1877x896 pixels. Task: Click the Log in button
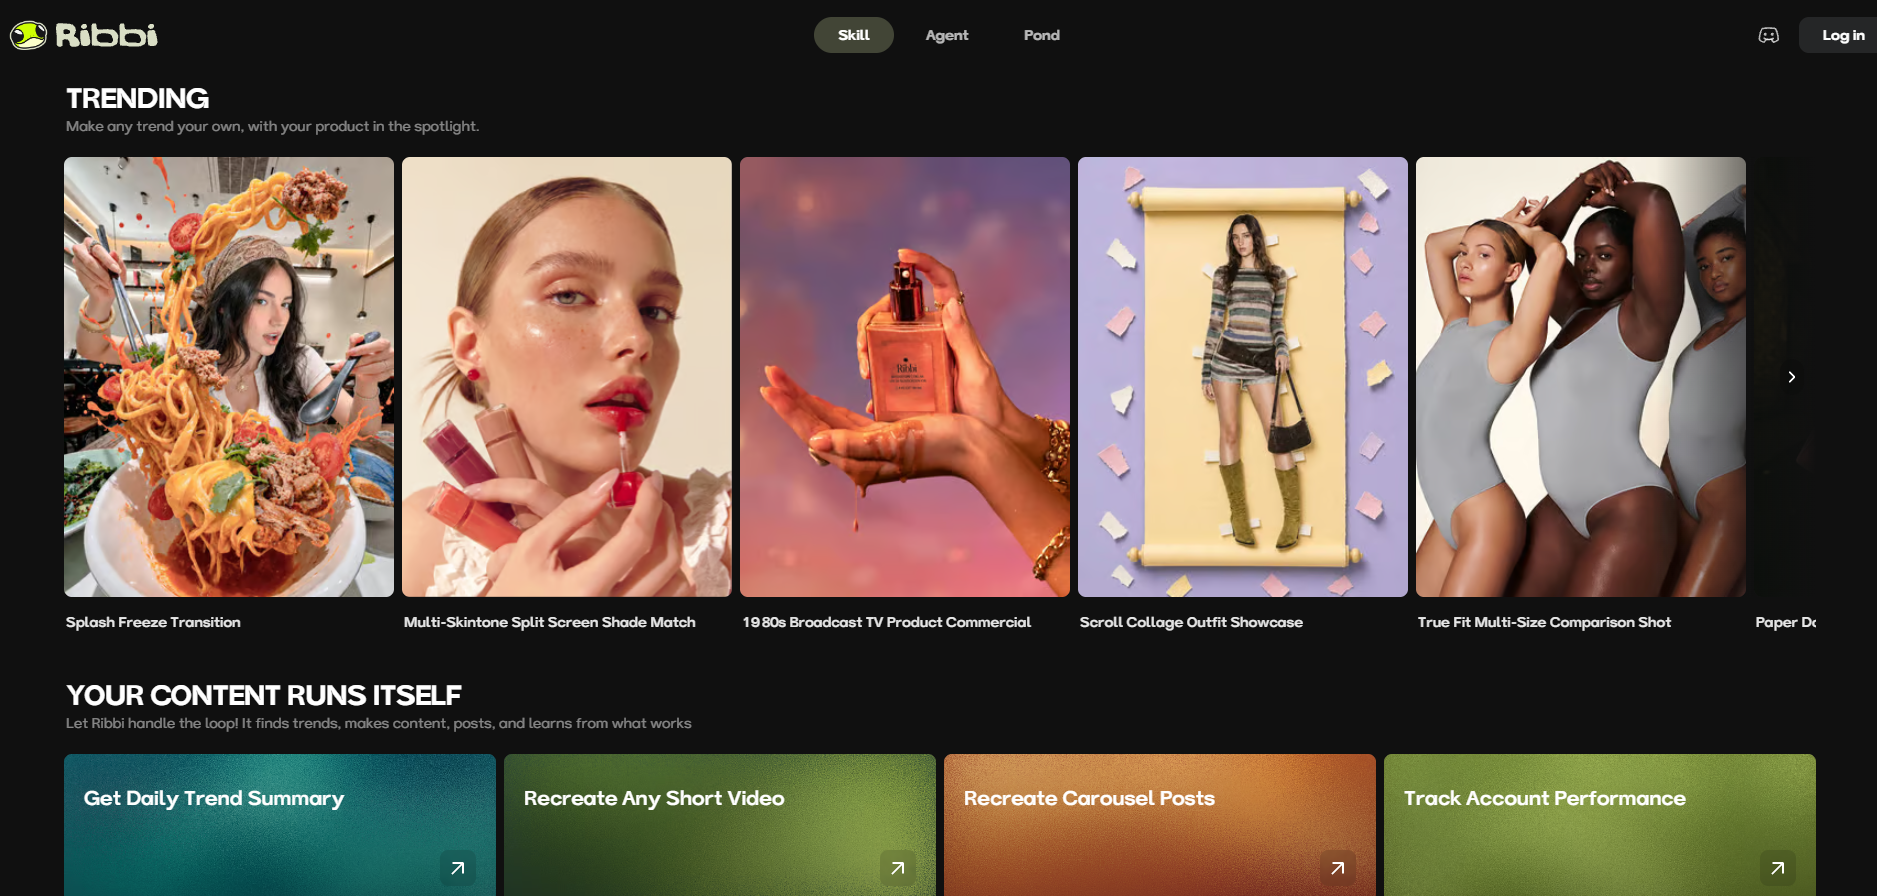pyautogui.click(x=1841, y=35)
